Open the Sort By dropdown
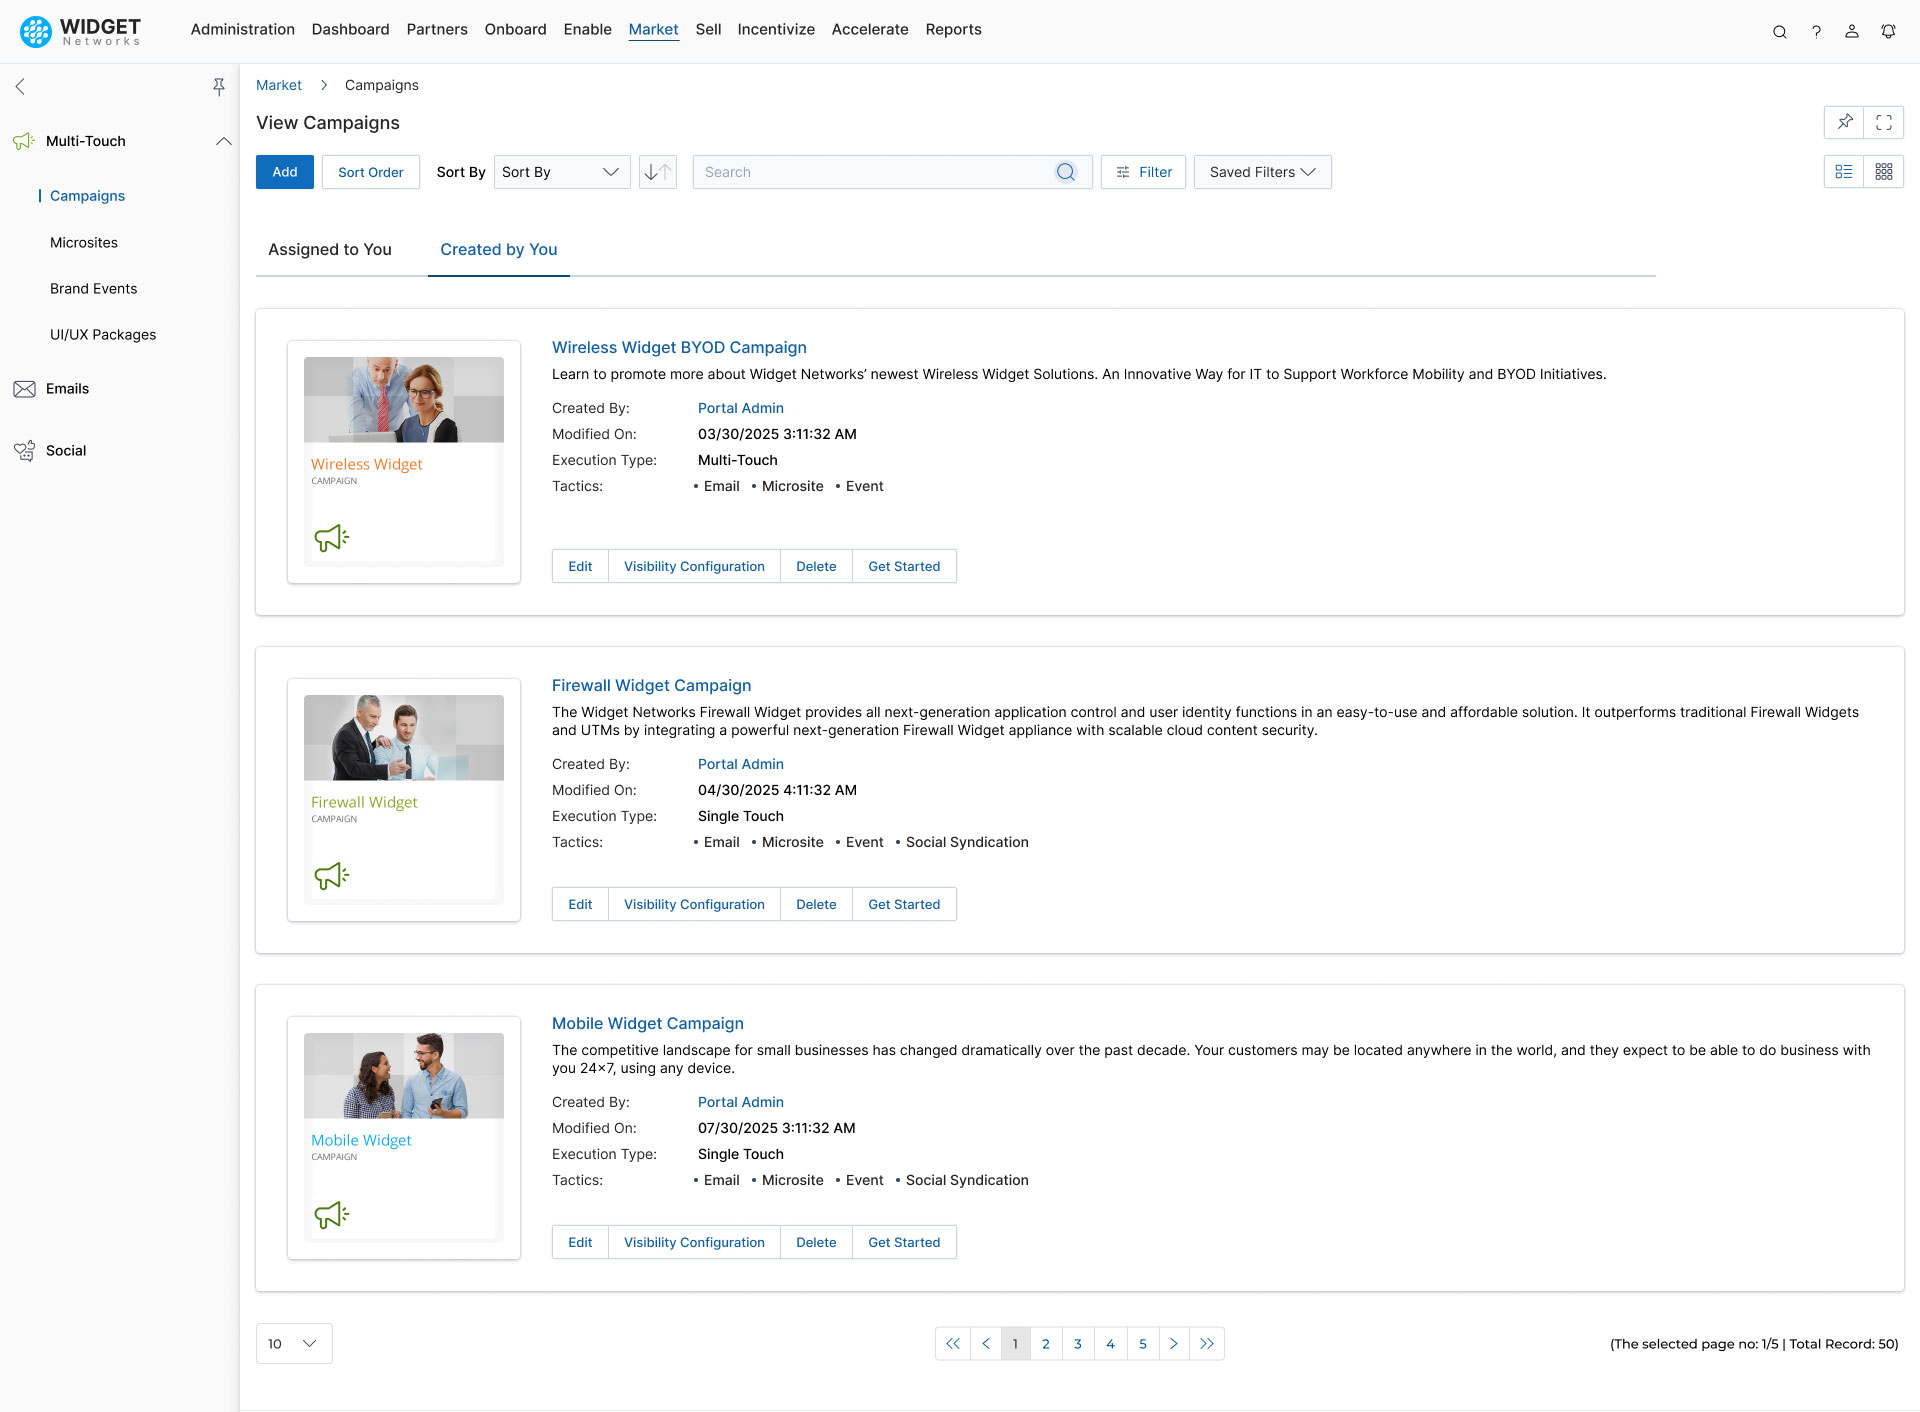This screenshot has width=1920, height=1412. point(561,171)
